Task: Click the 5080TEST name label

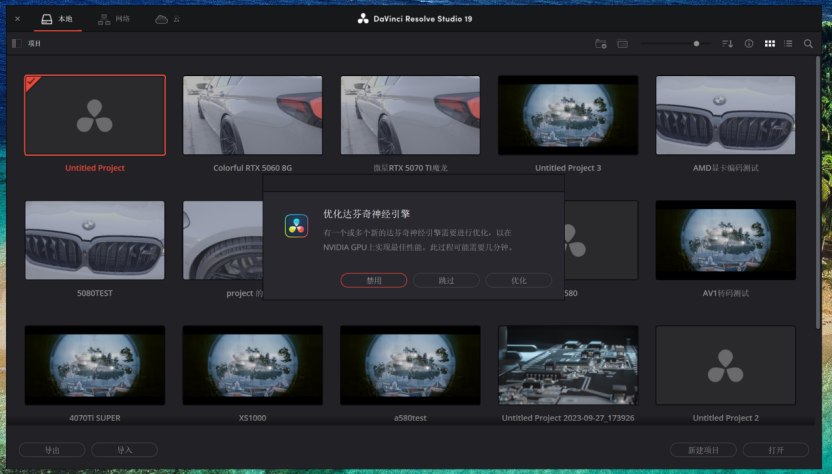Action: (95, 293)
